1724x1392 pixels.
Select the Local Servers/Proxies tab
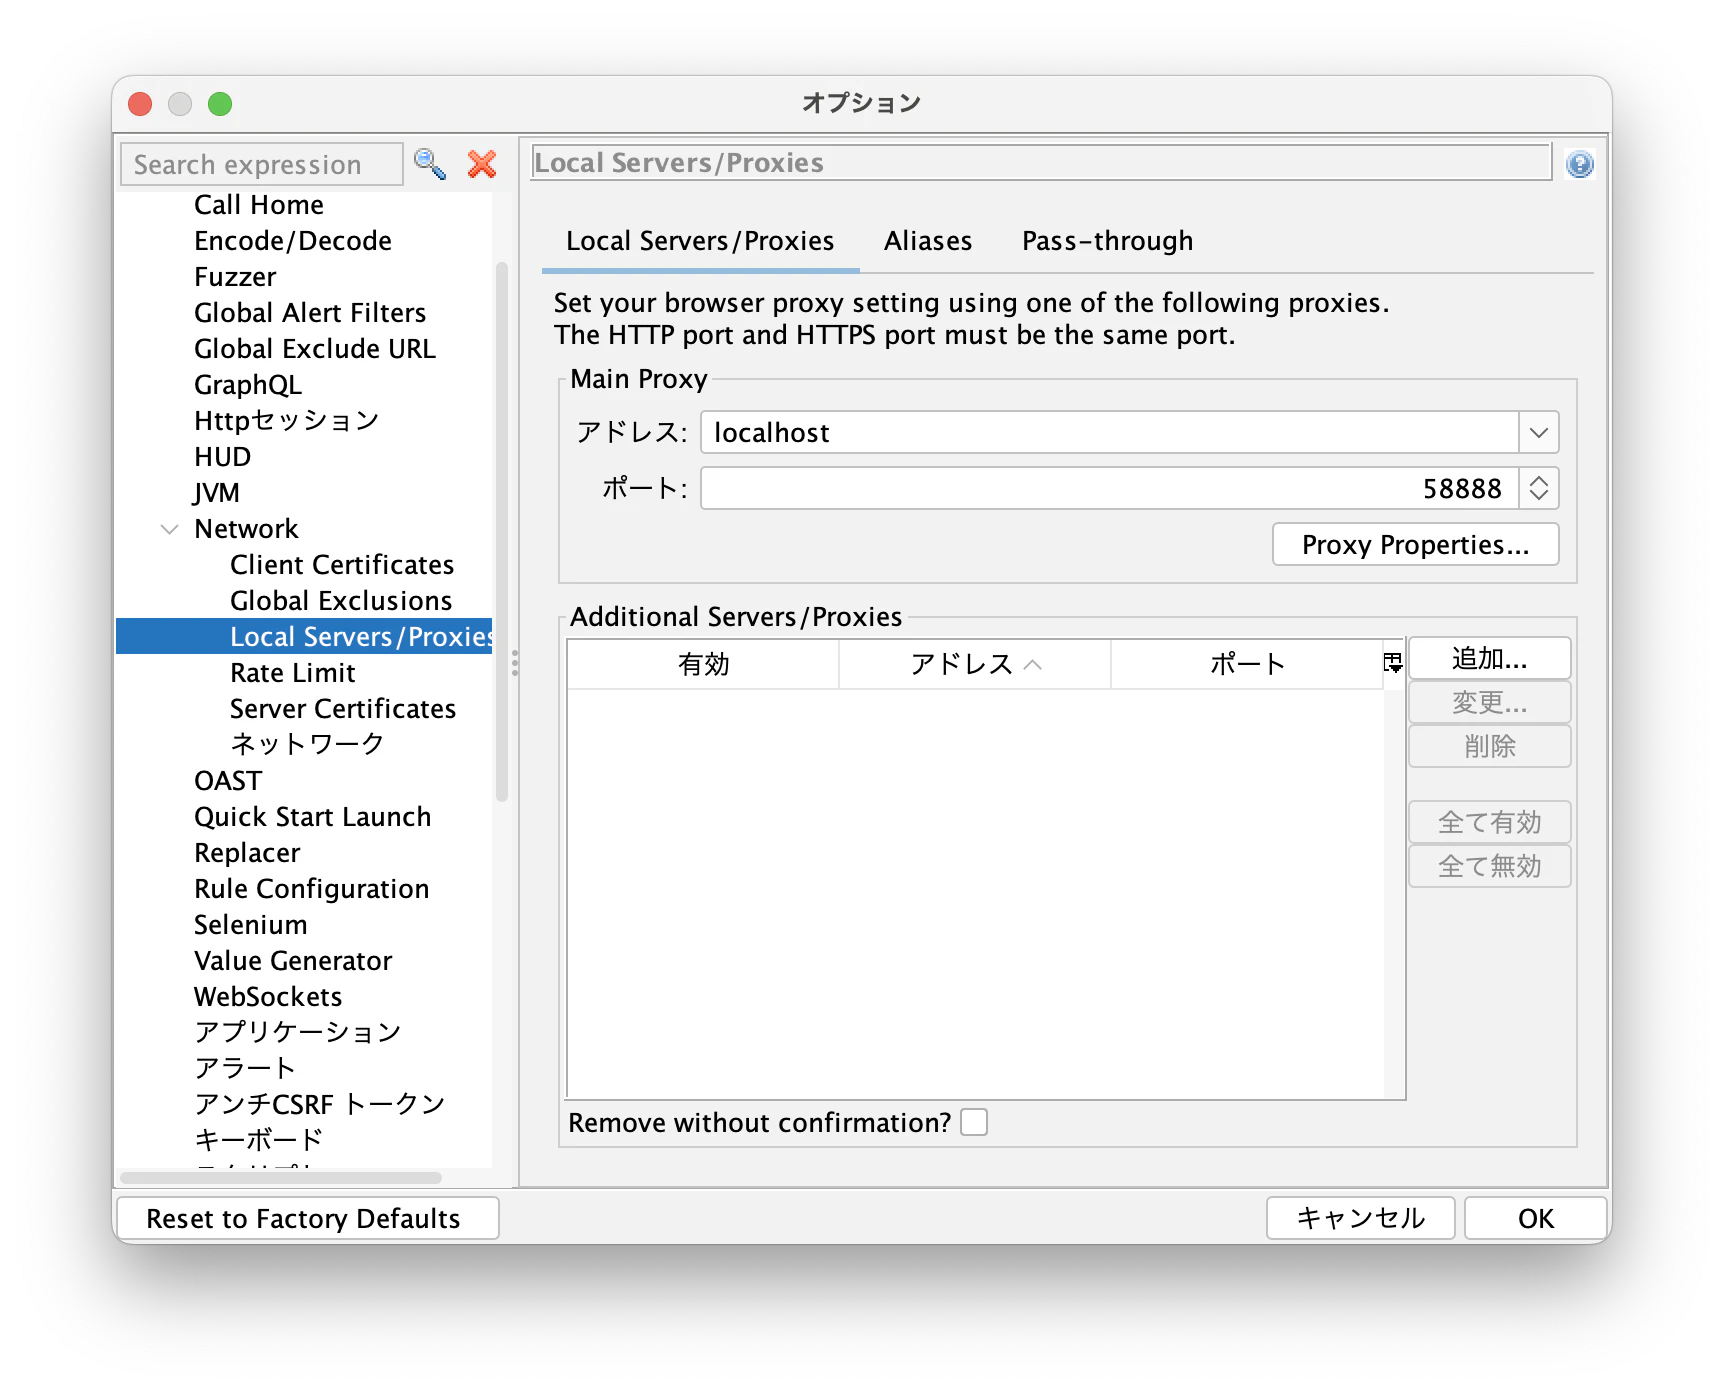tap(700, 241)
